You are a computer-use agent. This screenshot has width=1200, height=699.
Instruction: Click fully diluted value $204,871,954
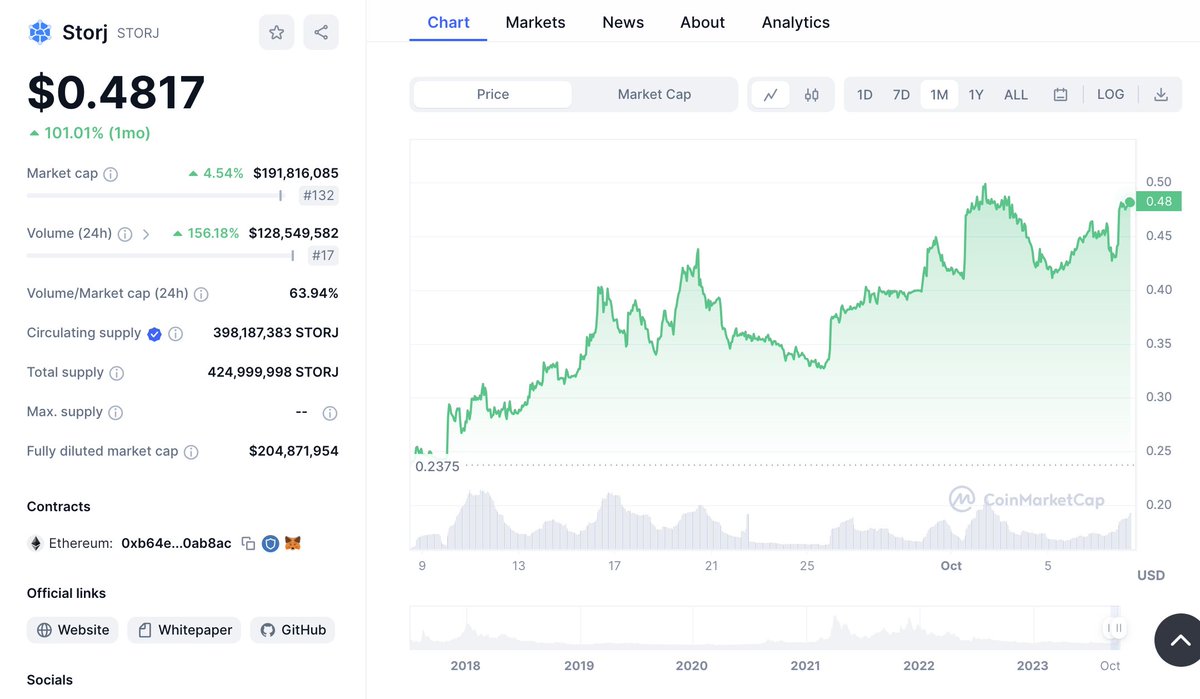(294, 451)
